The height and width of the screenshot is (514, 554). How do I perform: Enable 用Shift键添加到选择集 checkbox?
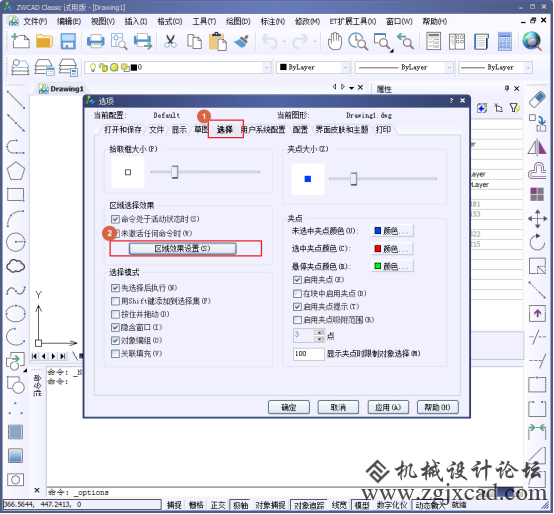115,301
